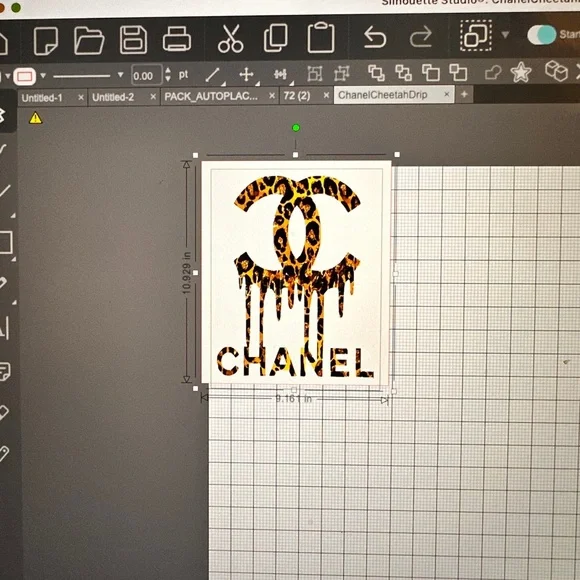Paste from clipboard icon

(x=321, y=38)
